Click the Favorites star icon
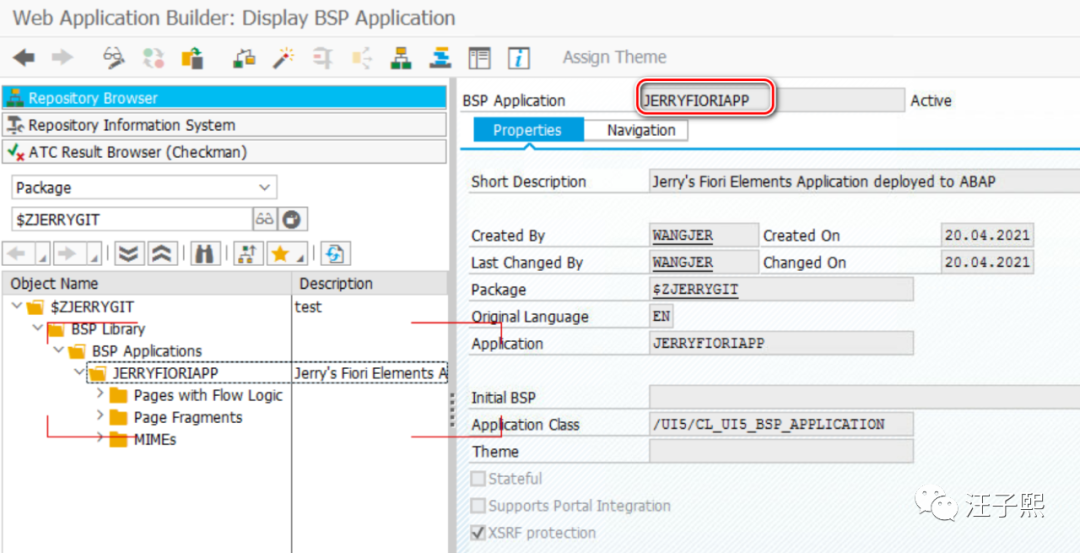The width and height of the screenshot is (1080, 553). pyautogui.click(x=280, y=254)
